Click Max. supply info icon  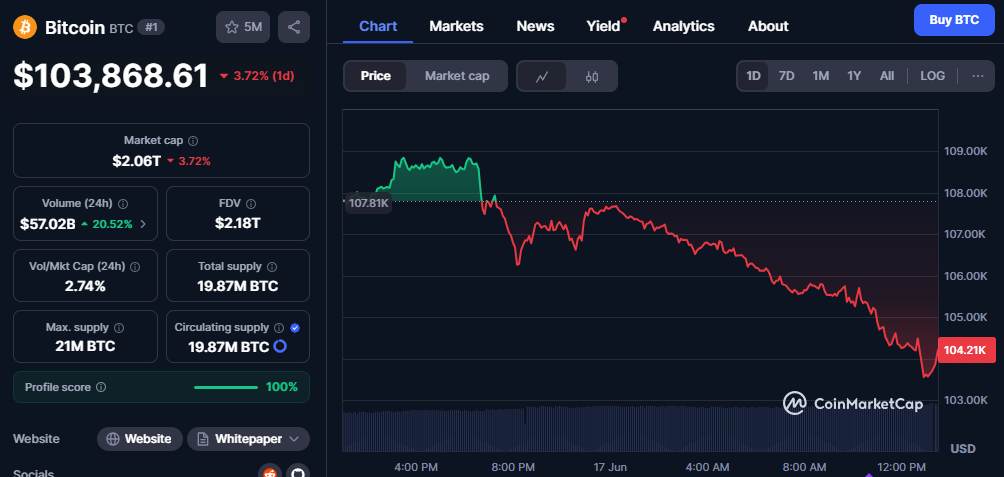point(119,328)
